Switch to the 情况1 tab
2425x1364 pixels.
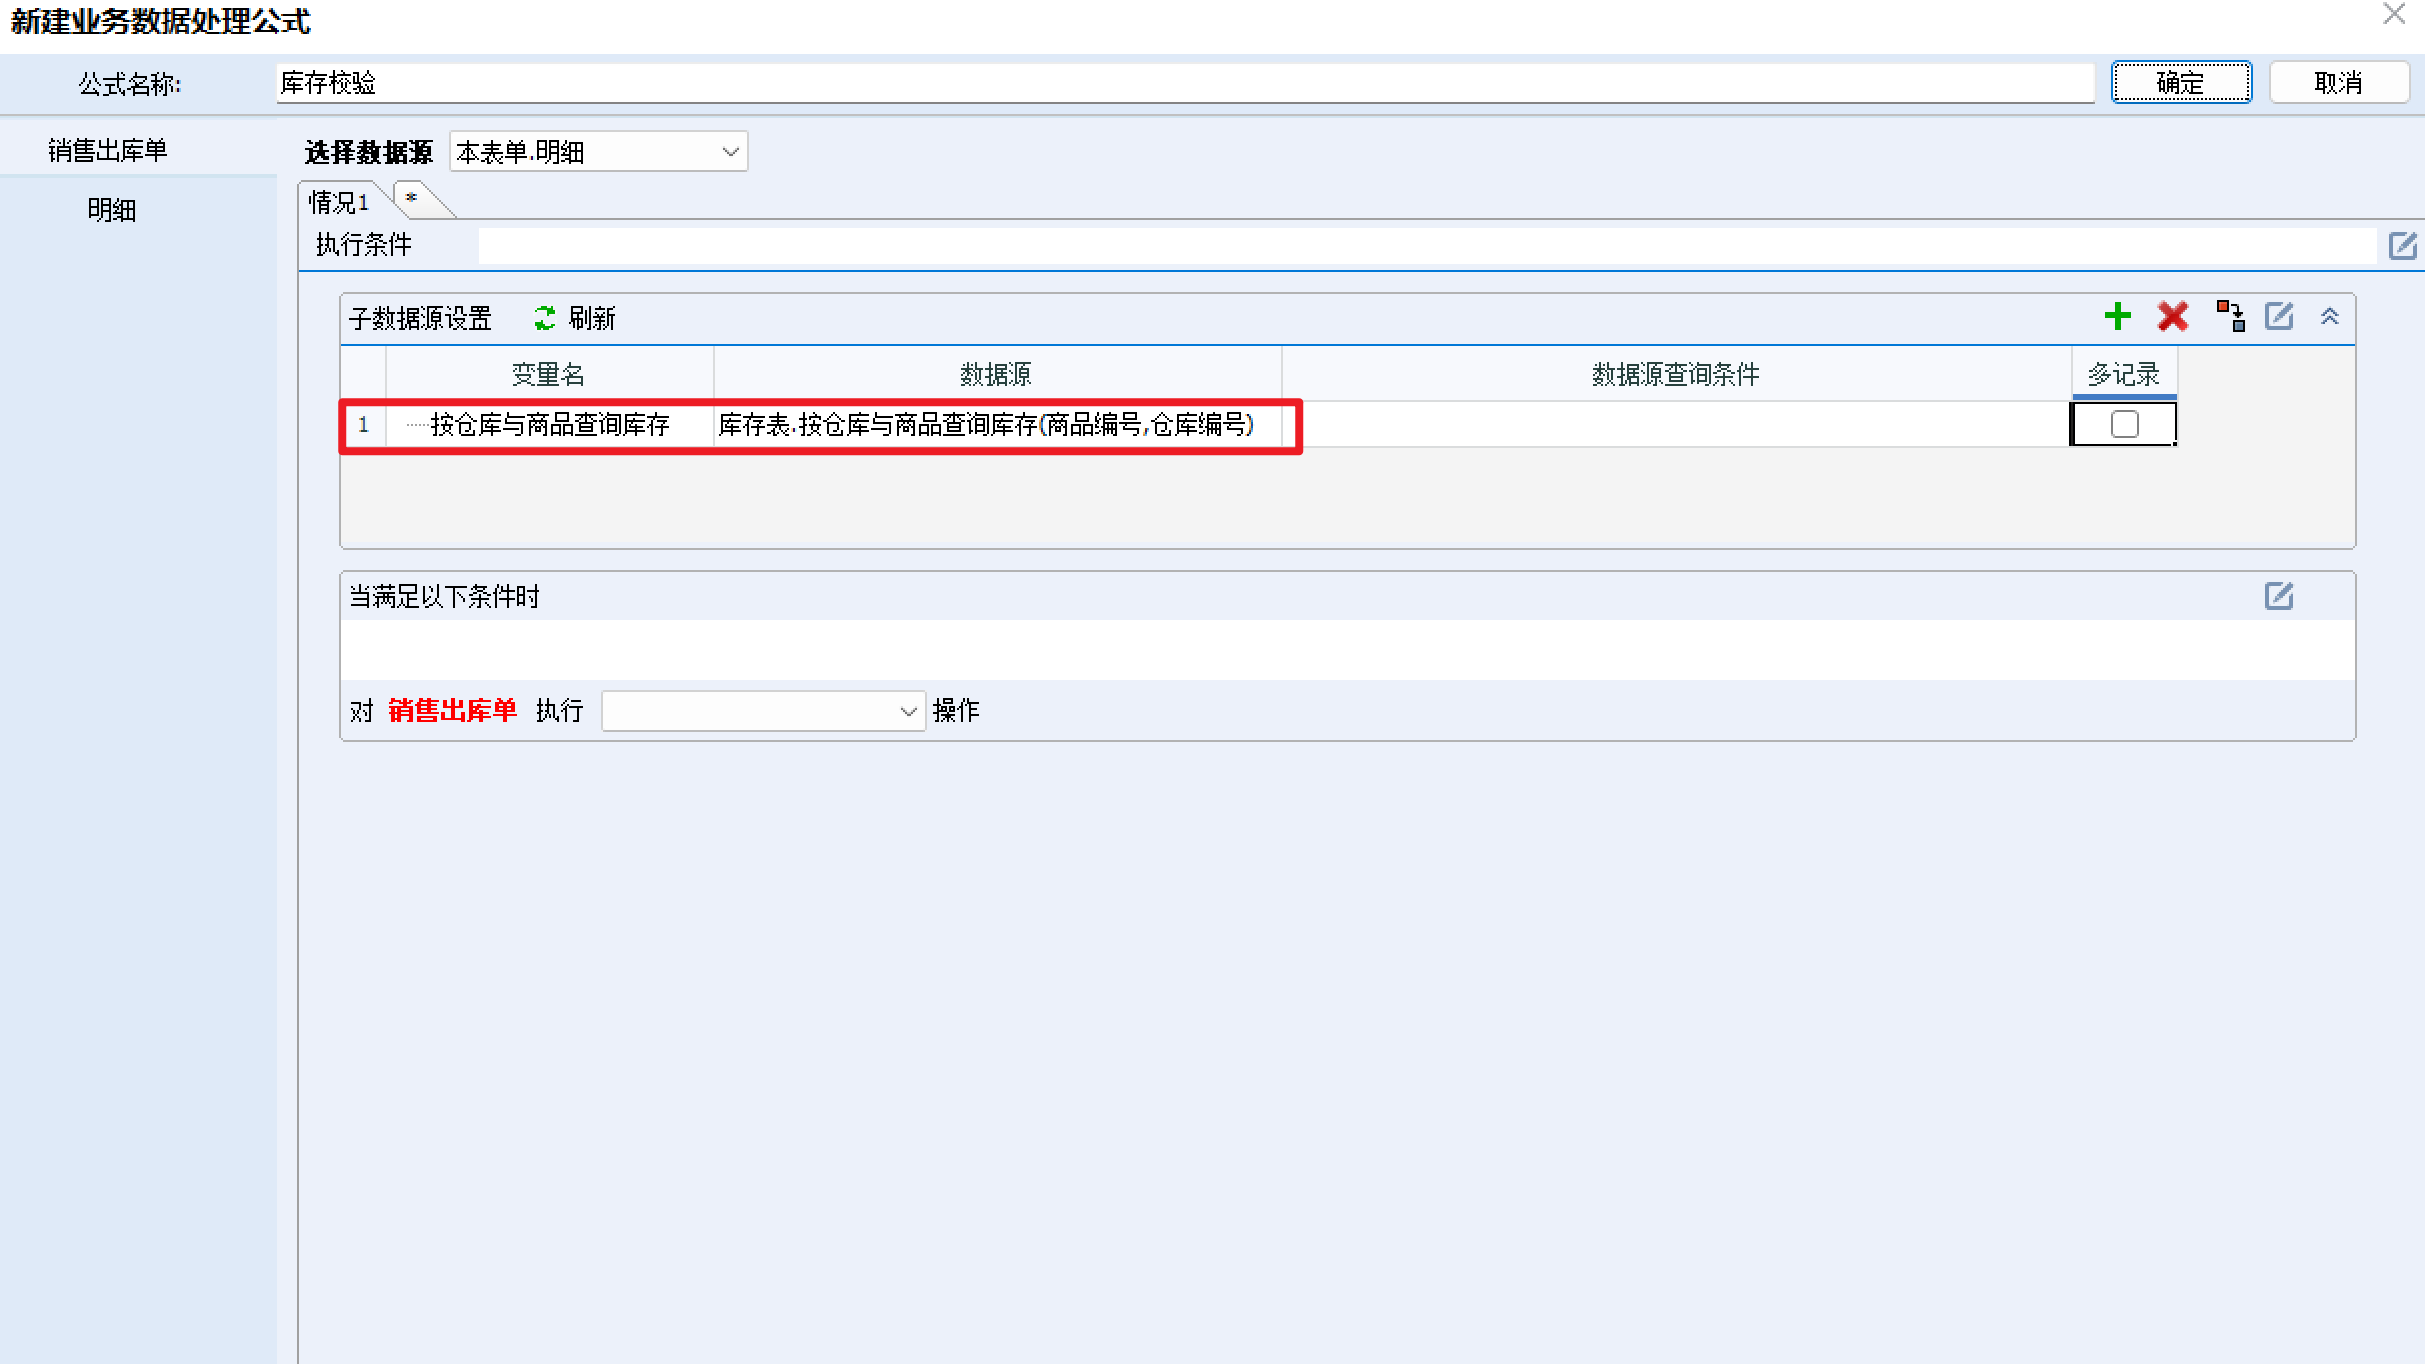click(339, 202)
